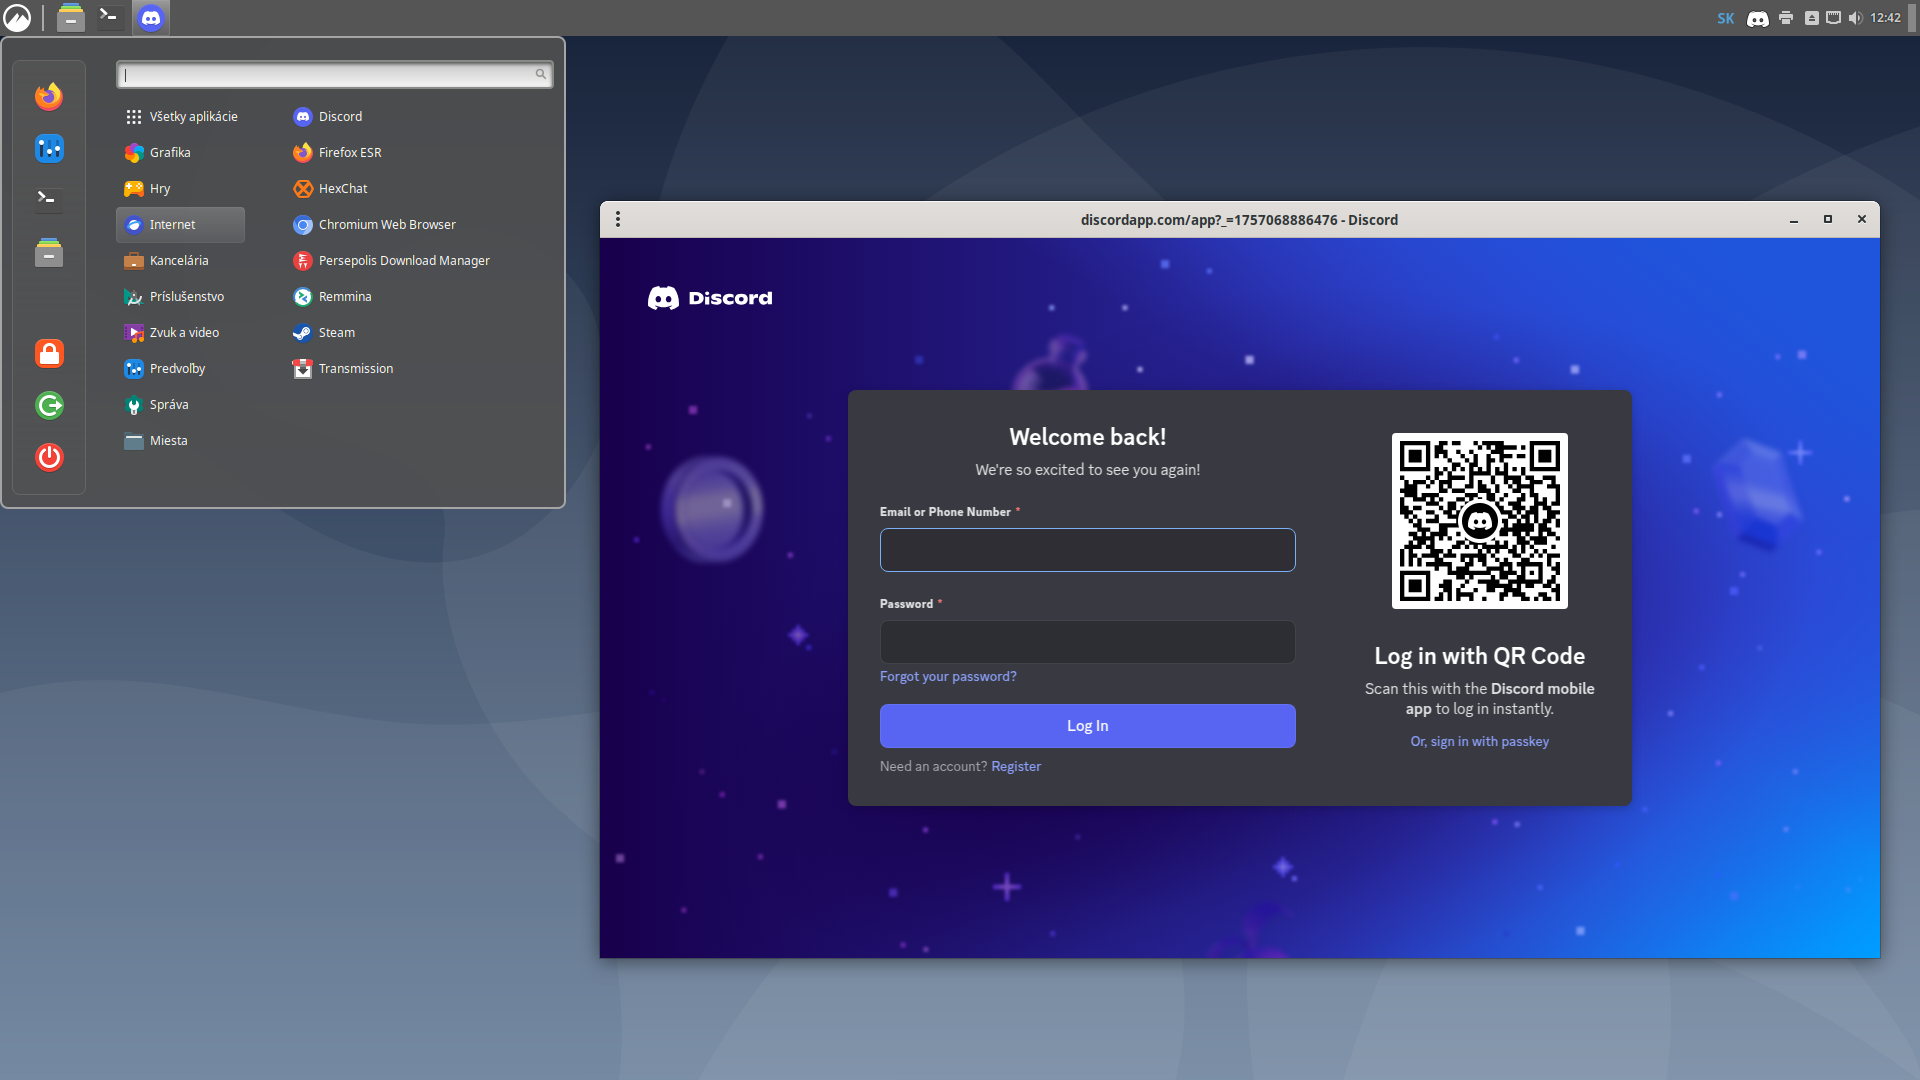Click the Discord tray icon
This screenshot has height=1080, width=1920.
[1757, 18]
